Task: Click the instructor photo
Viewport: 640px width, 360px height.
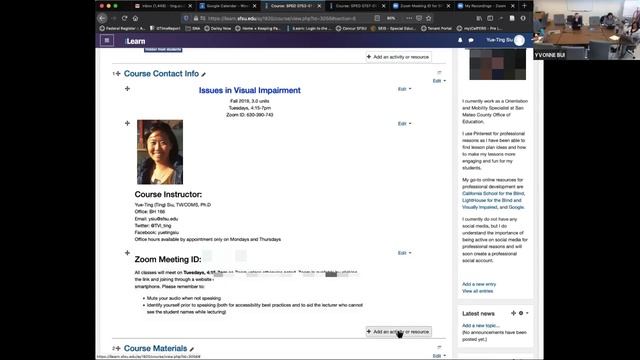Action: click(160, 152)
